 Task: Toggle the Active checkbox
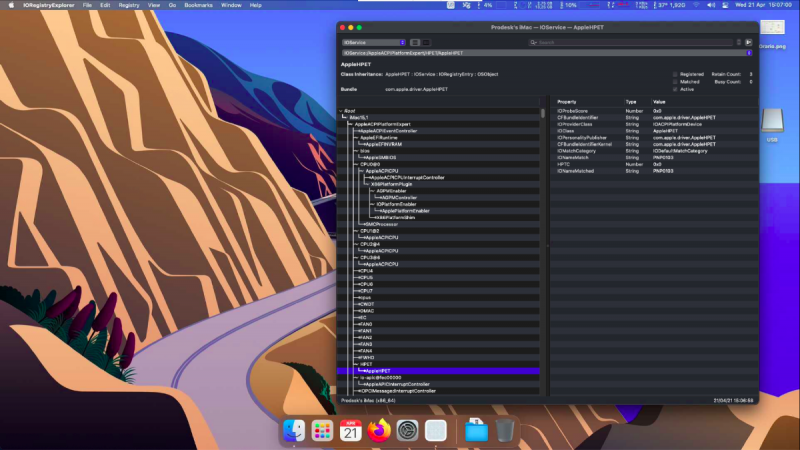tap(675, 89)
